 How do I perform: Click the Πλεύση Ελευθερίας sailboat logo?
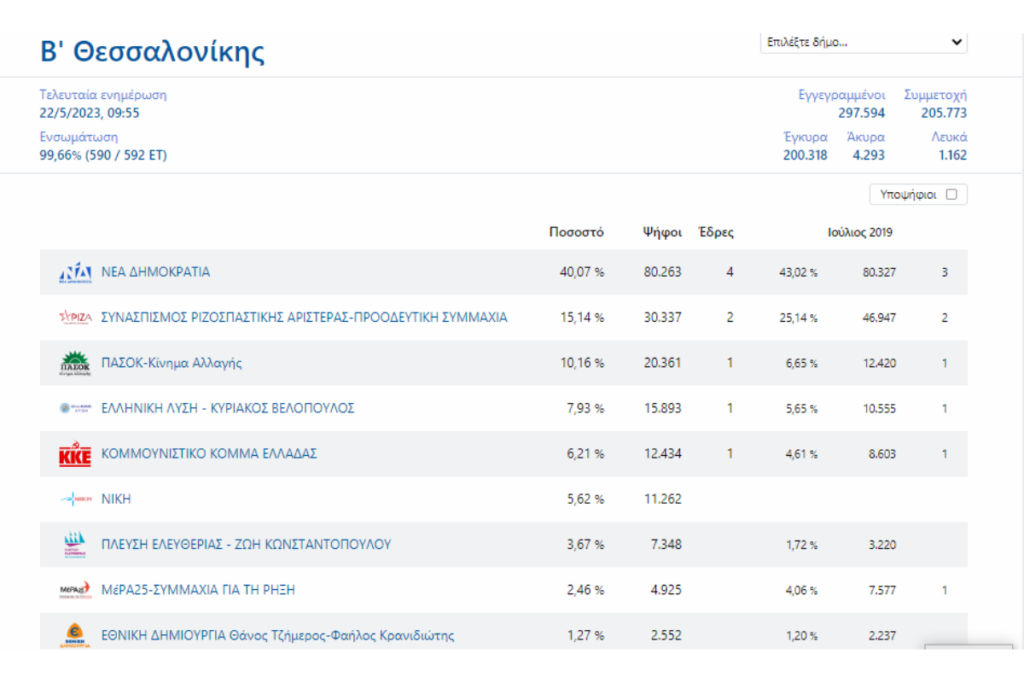(75, 545)
